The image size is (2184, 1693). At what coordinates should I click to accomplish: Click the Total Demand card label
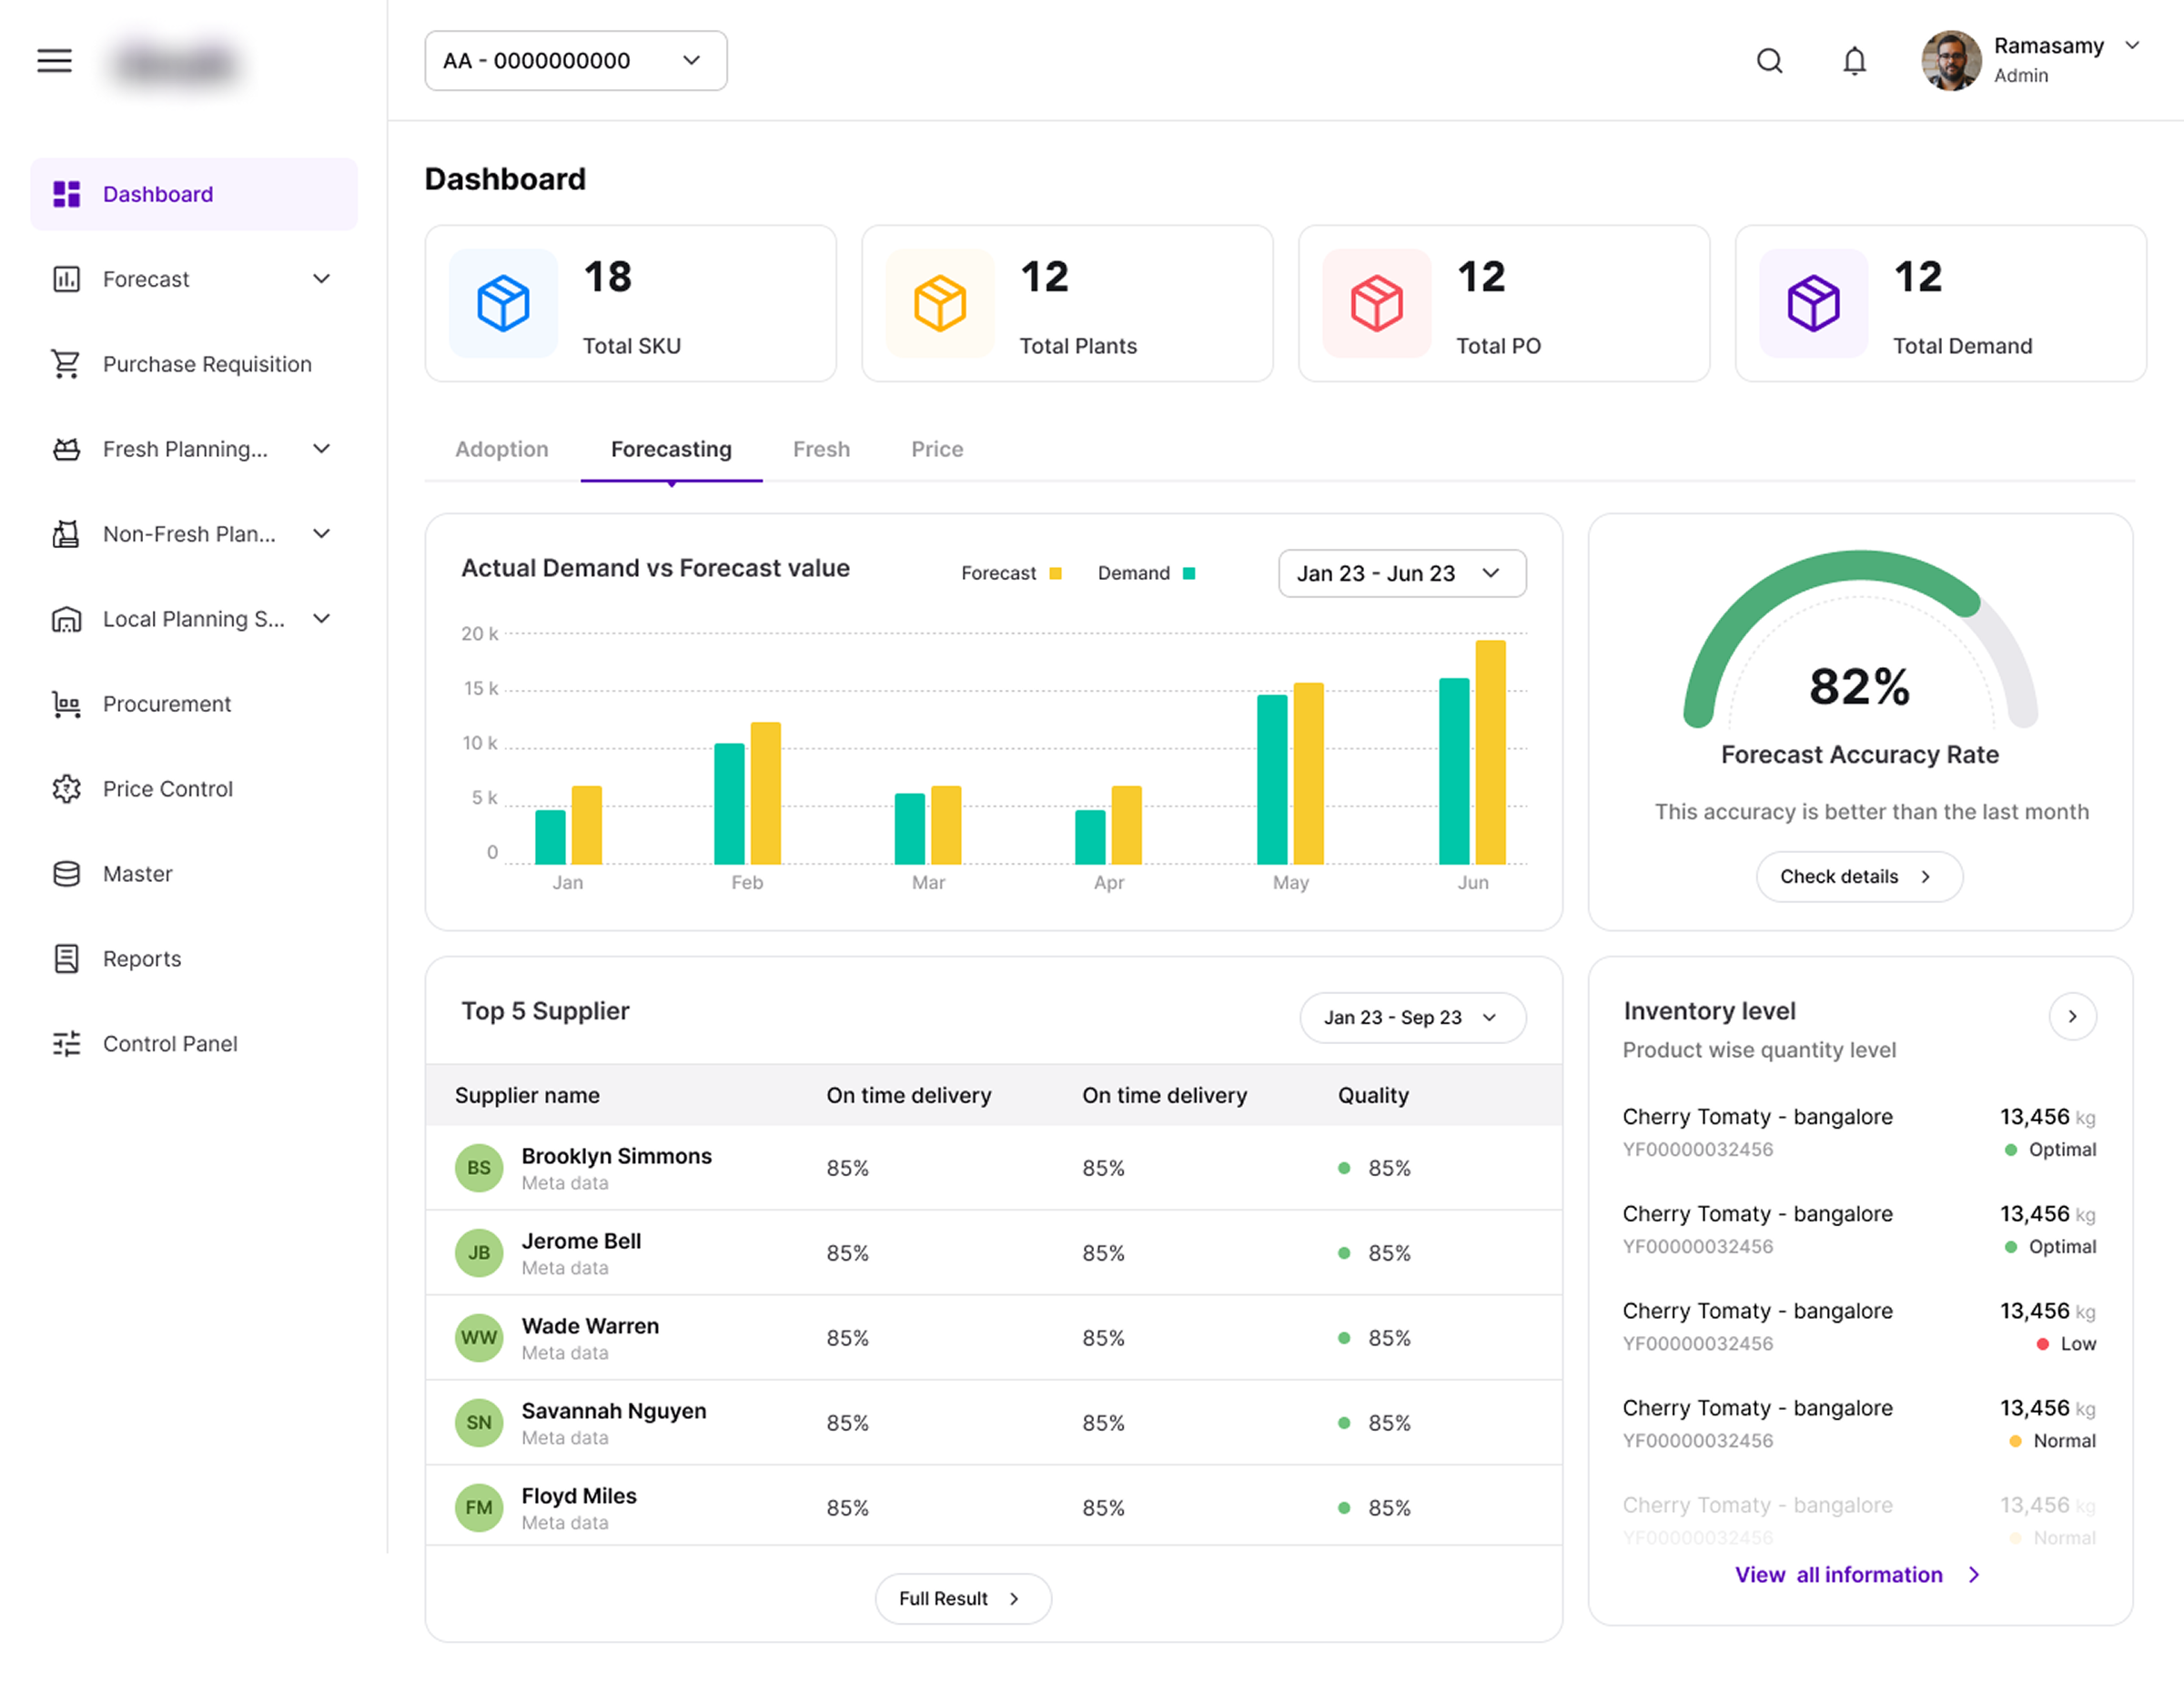point(1962,346)
